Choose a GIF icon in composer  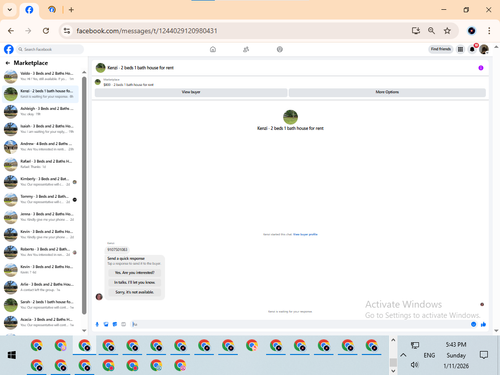[x=123, y=324]
